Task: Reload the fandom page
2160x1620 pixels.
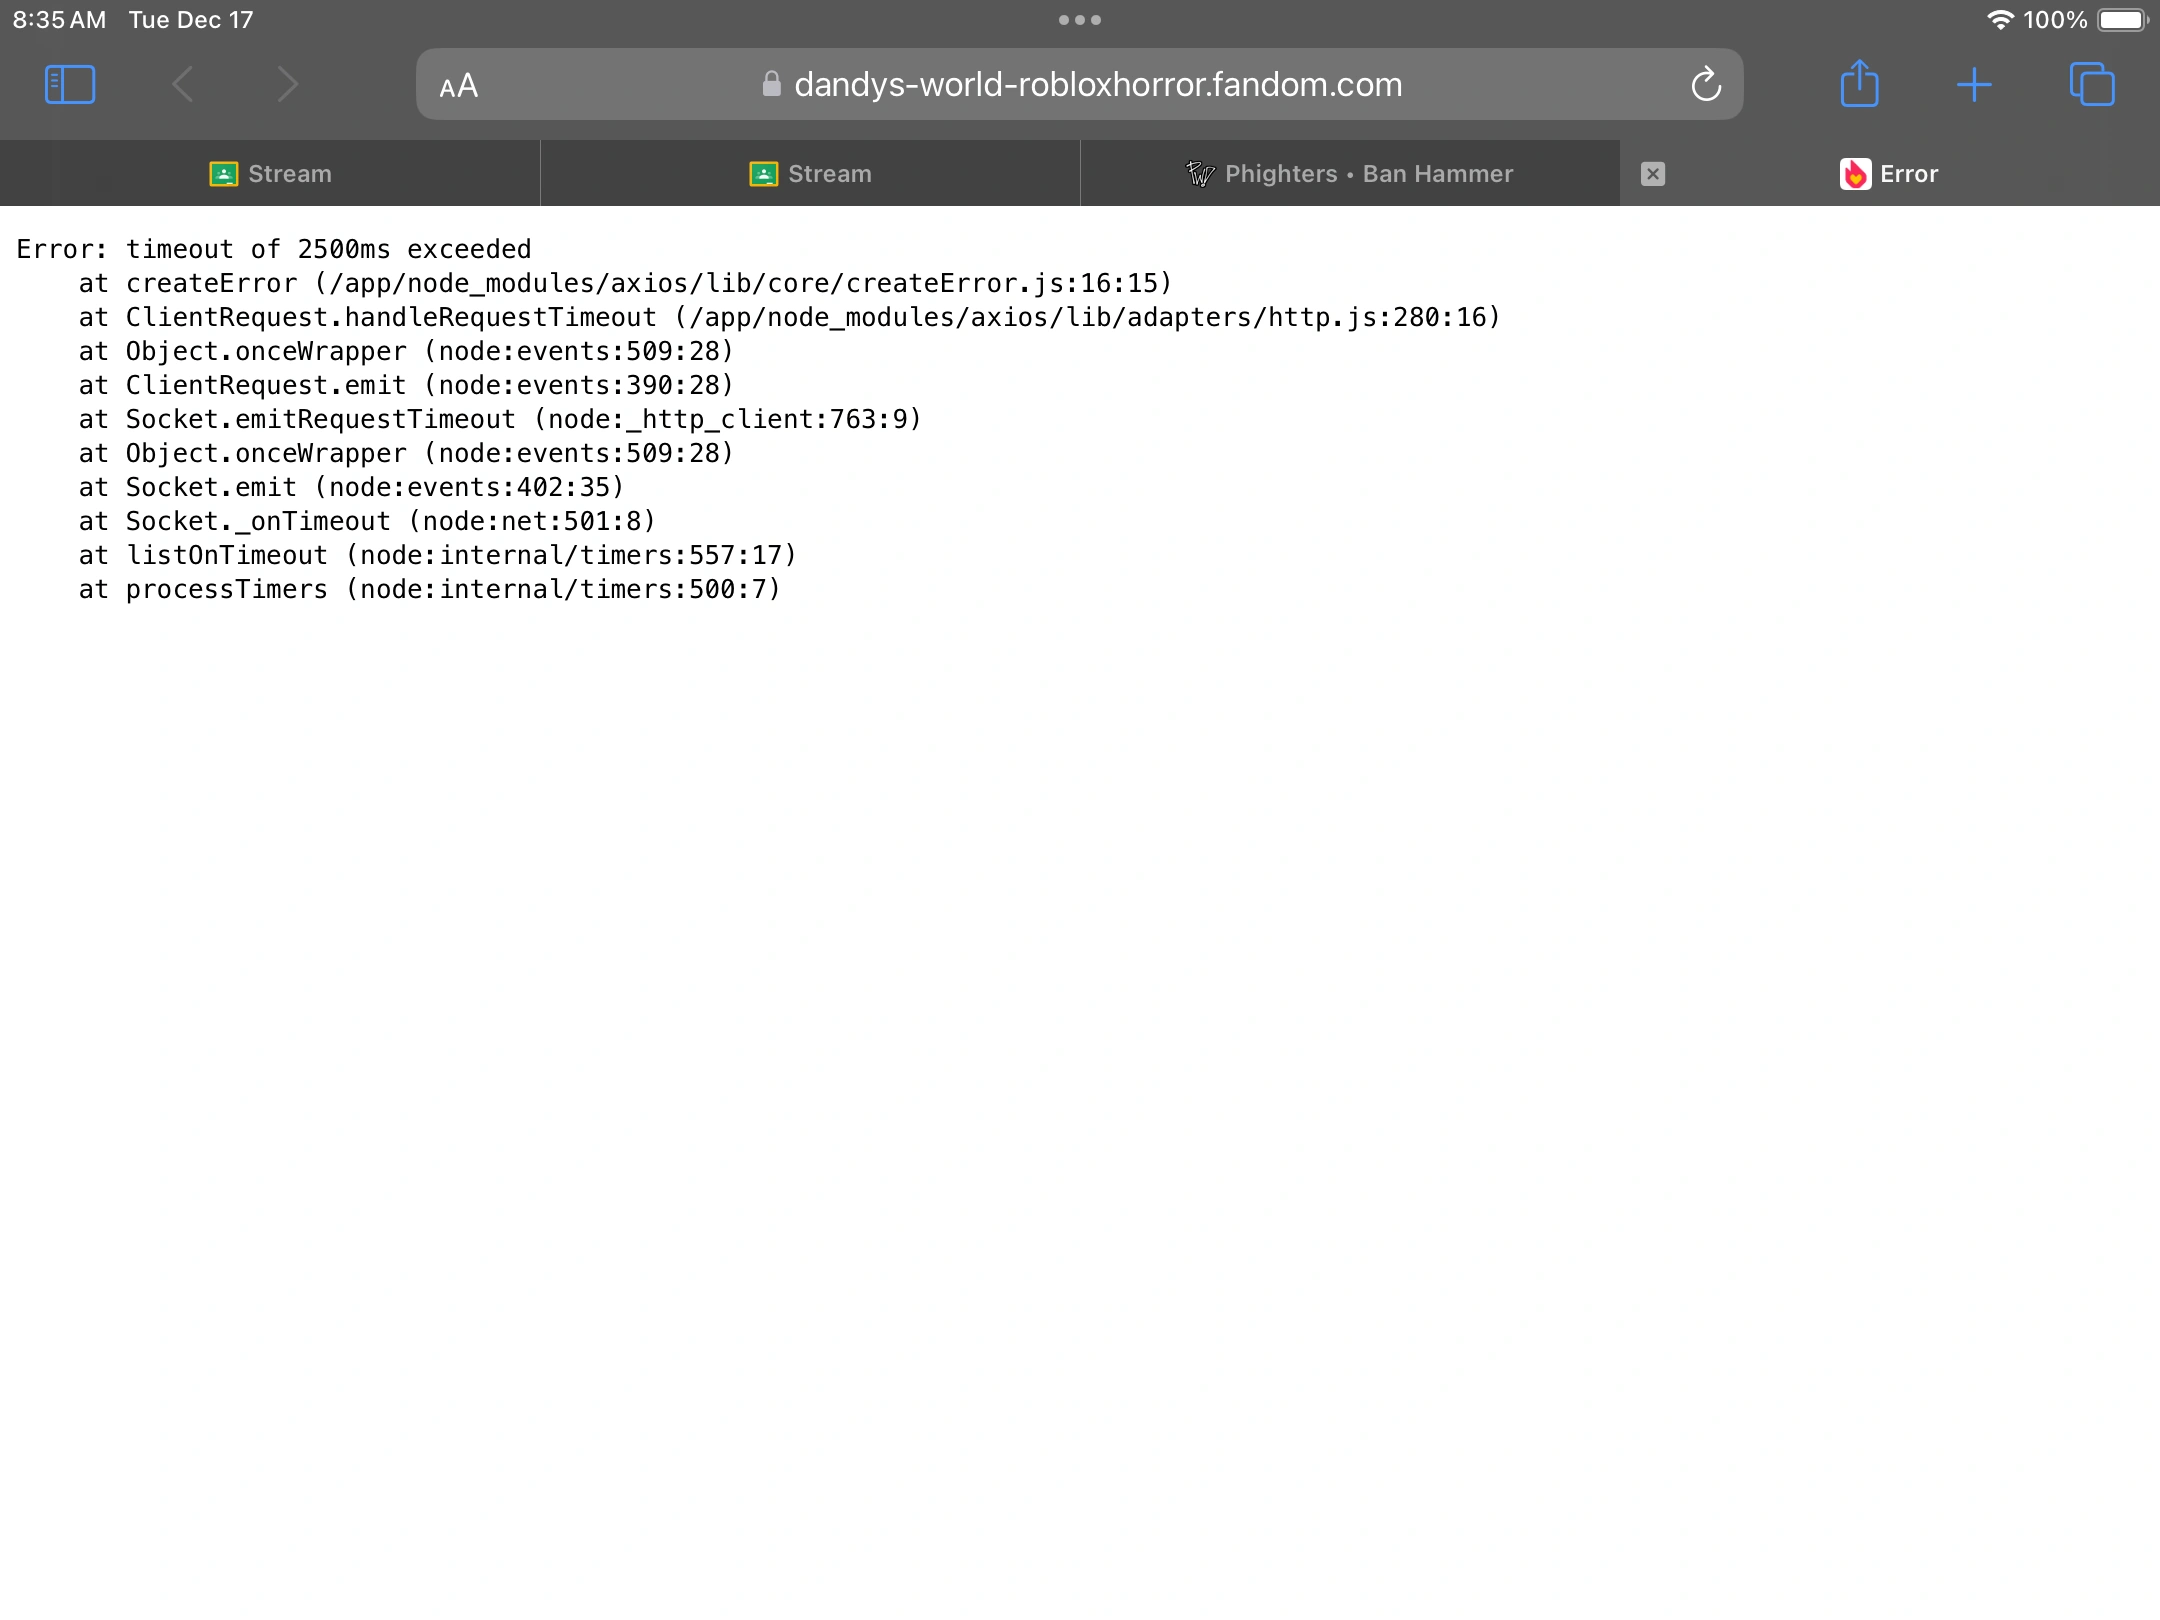Action: pyautogui.click(x=1706, y=85)
